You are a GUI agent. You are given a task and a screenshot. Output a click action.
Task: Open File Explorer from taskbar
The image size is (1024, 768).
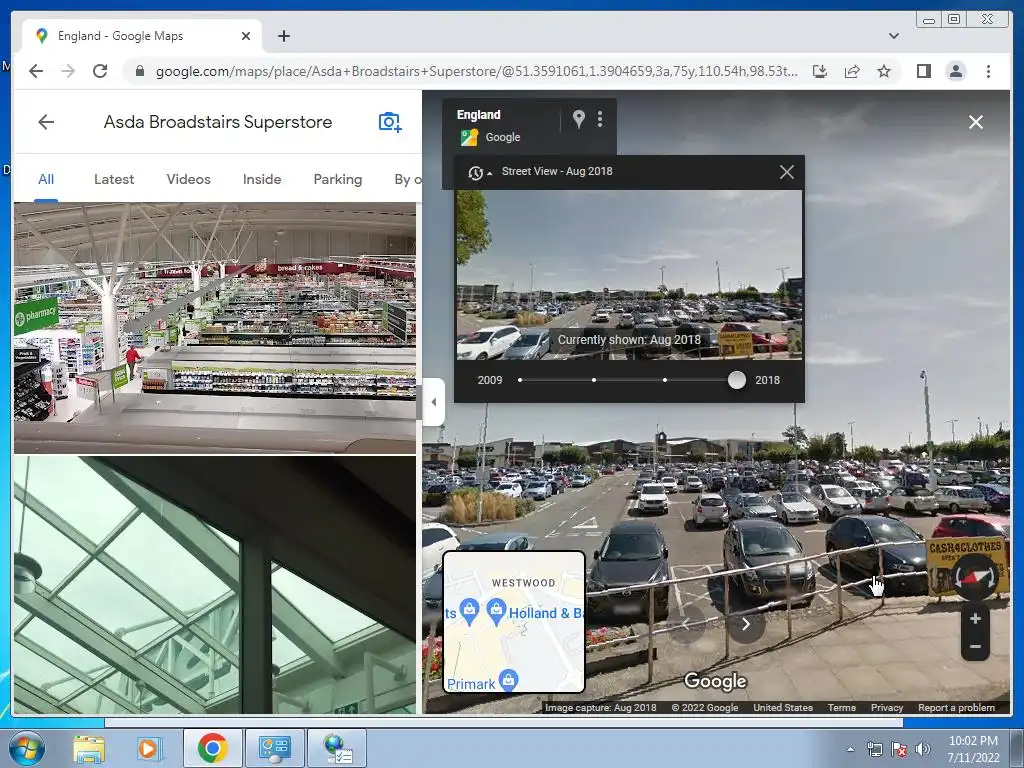(89, 748)
